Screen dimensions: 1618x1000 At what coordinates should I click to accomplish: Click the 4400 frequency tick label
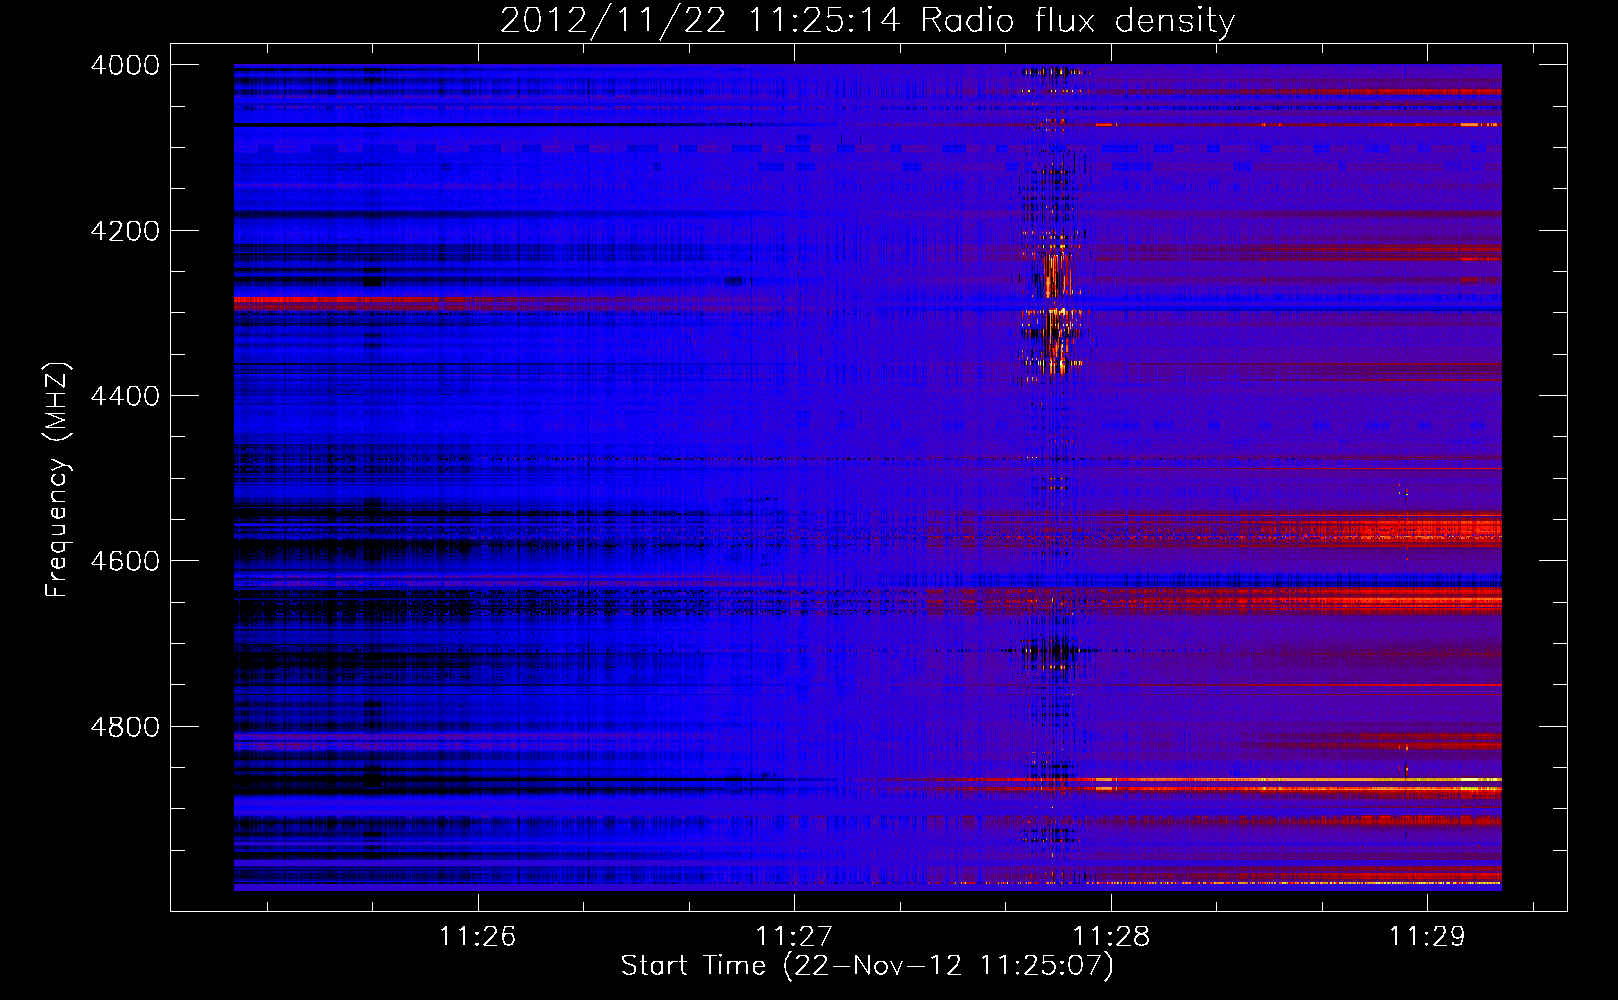125,396
